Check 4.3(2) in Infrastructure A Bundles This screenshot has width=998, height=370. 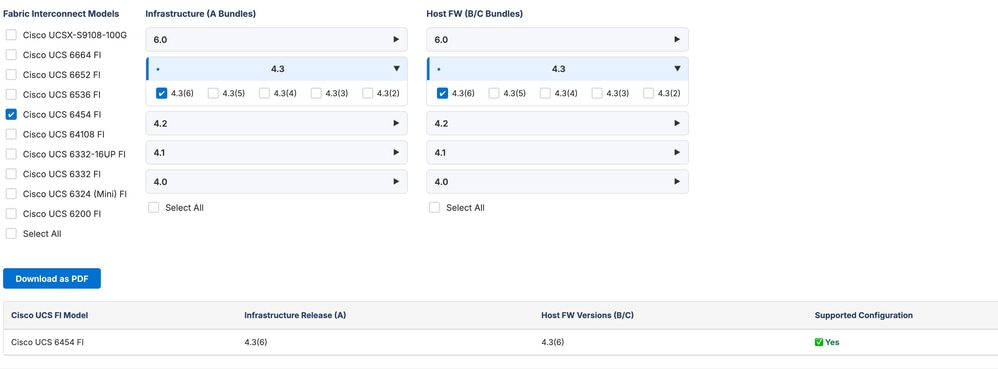367,94
